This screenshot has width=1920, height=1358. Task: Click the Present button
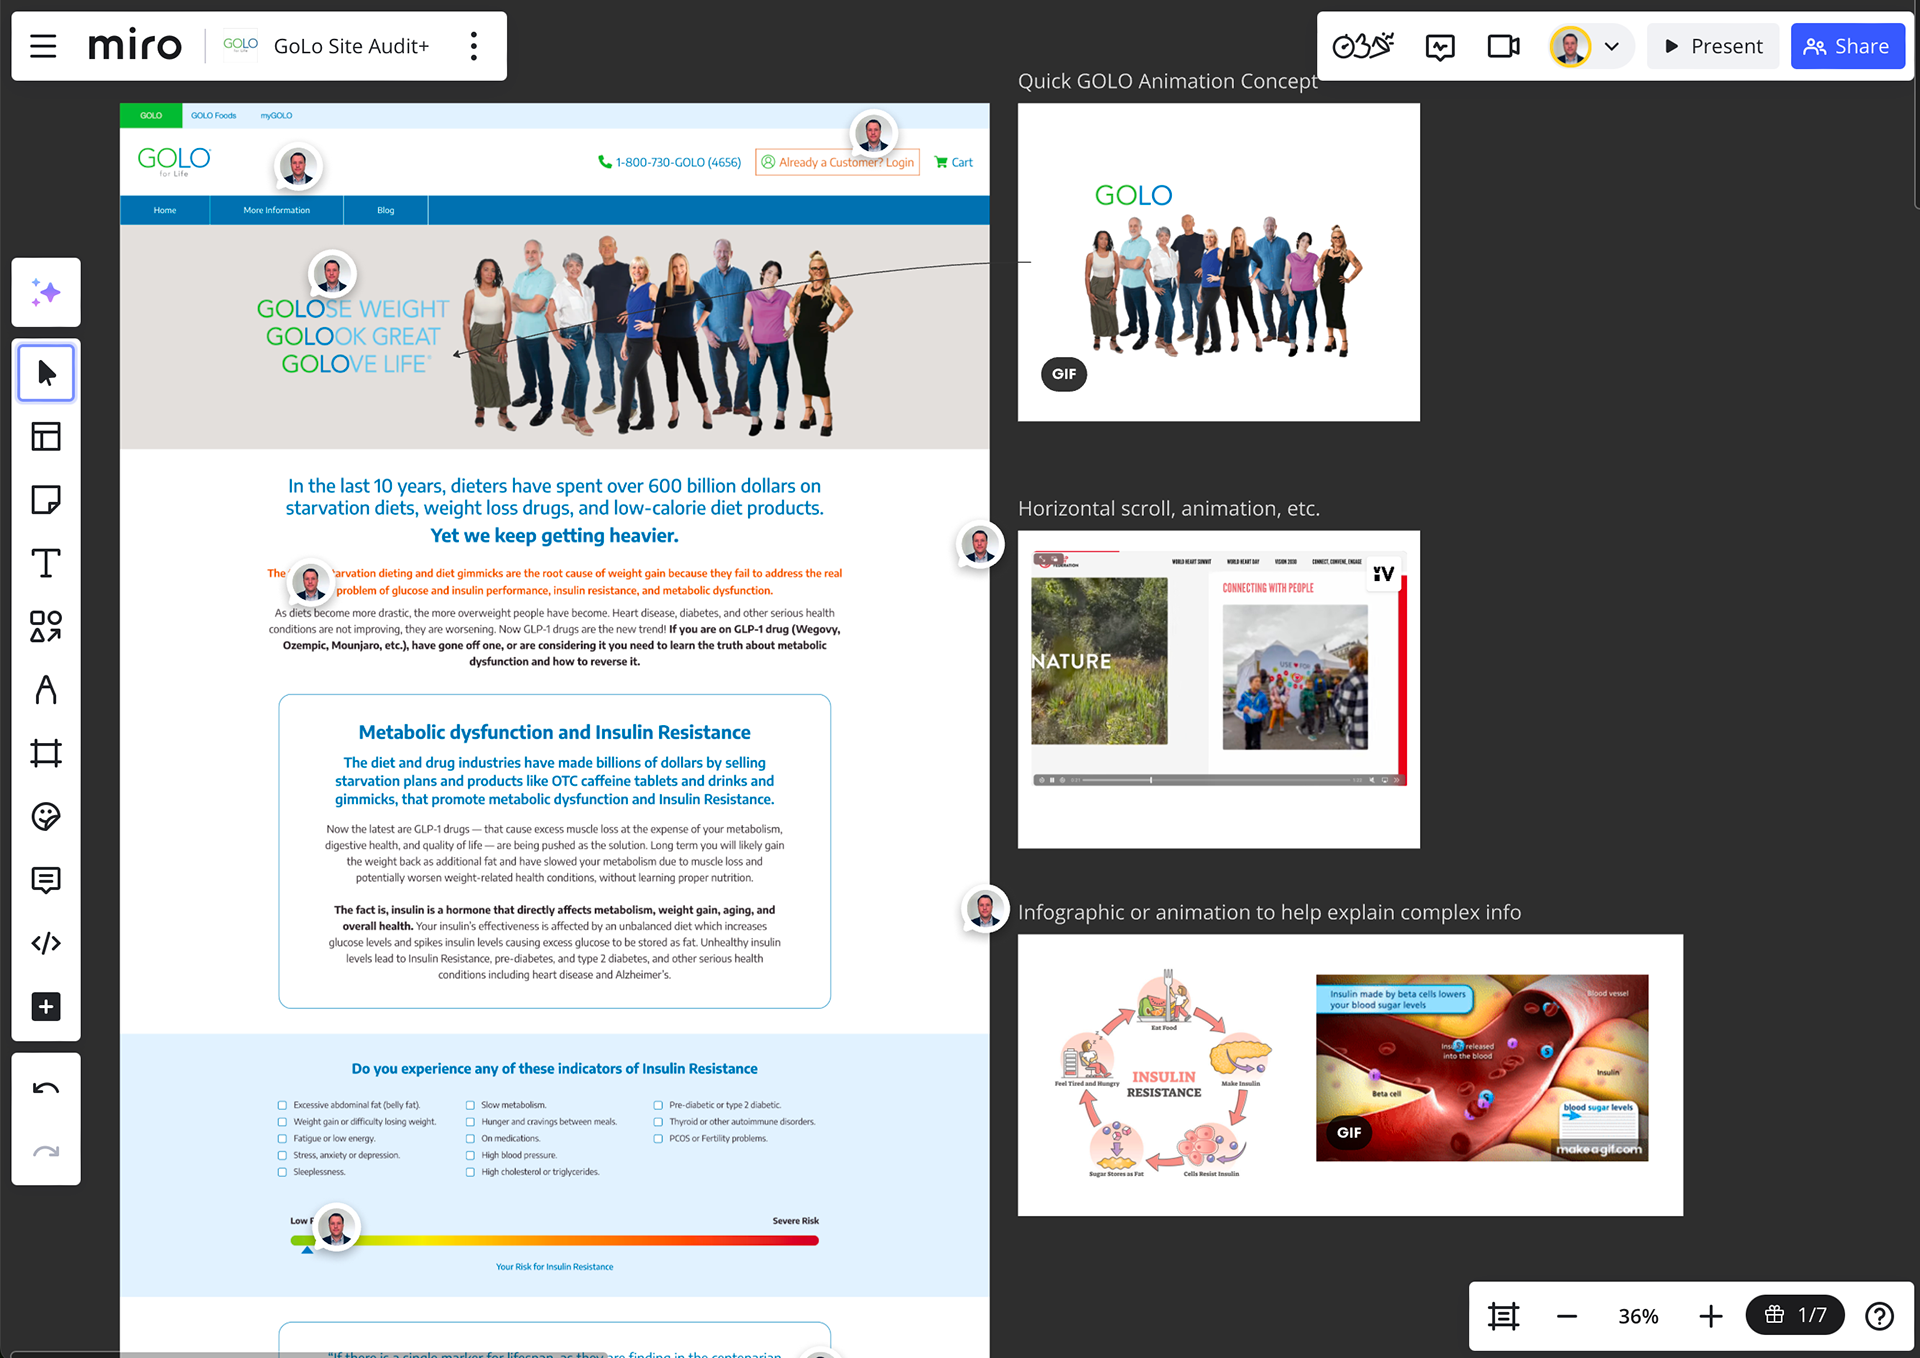point(1713,46)
